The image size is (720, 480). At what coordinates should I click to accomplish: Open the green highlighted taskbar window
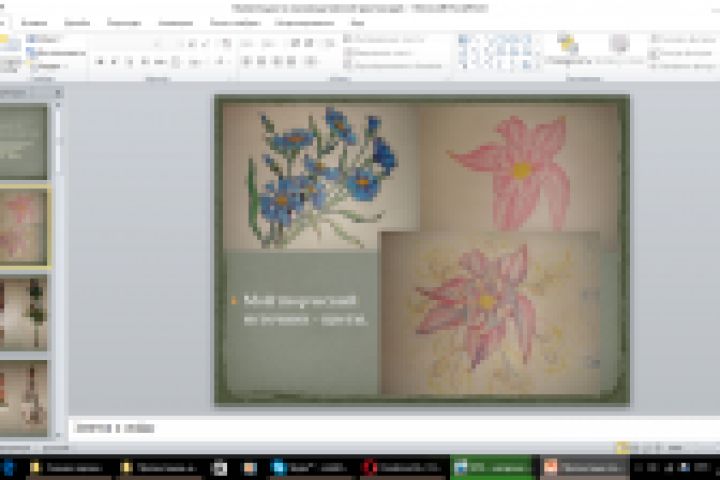click(491, 468)
